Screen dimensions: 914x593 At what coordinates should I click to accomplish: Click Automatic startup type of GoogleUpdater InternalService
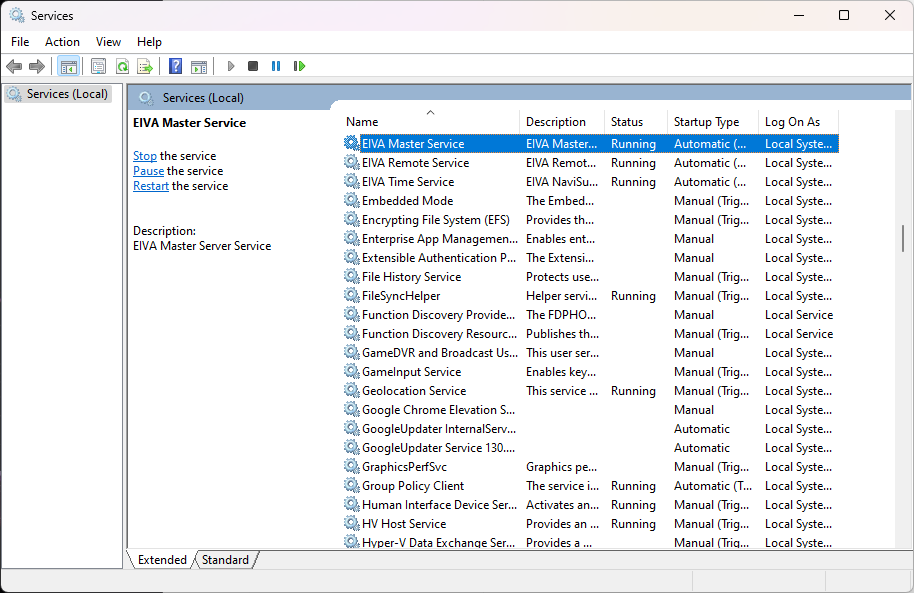702,429
